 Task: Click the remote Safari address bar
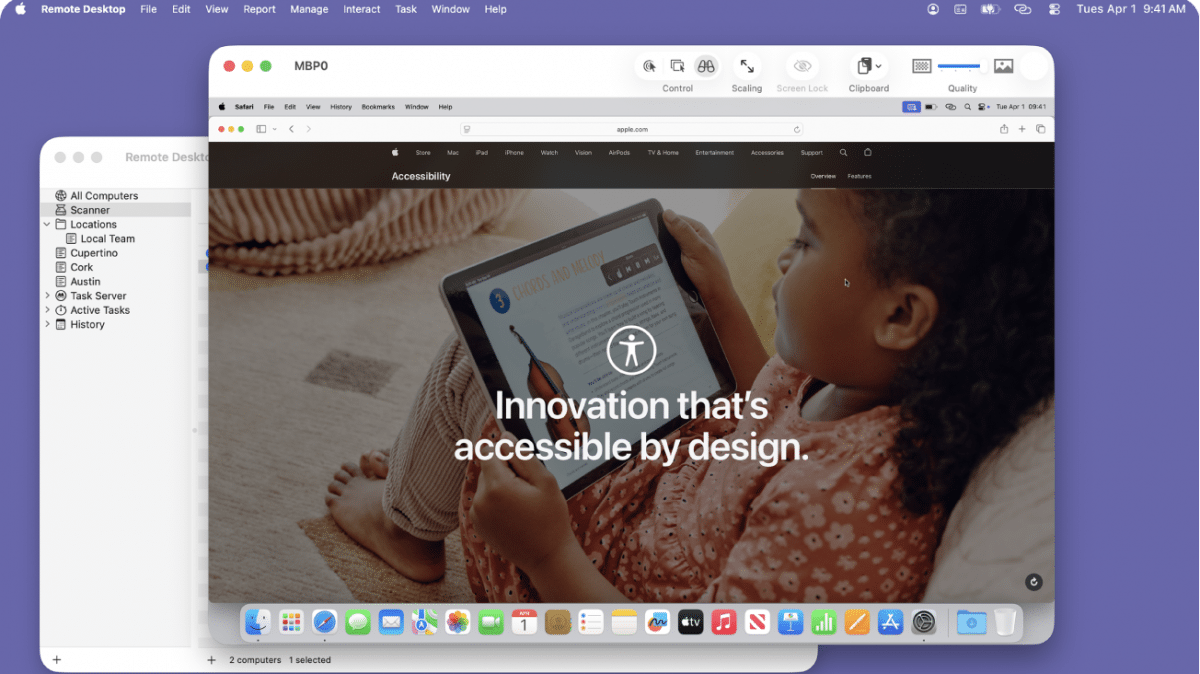[632, 129]
